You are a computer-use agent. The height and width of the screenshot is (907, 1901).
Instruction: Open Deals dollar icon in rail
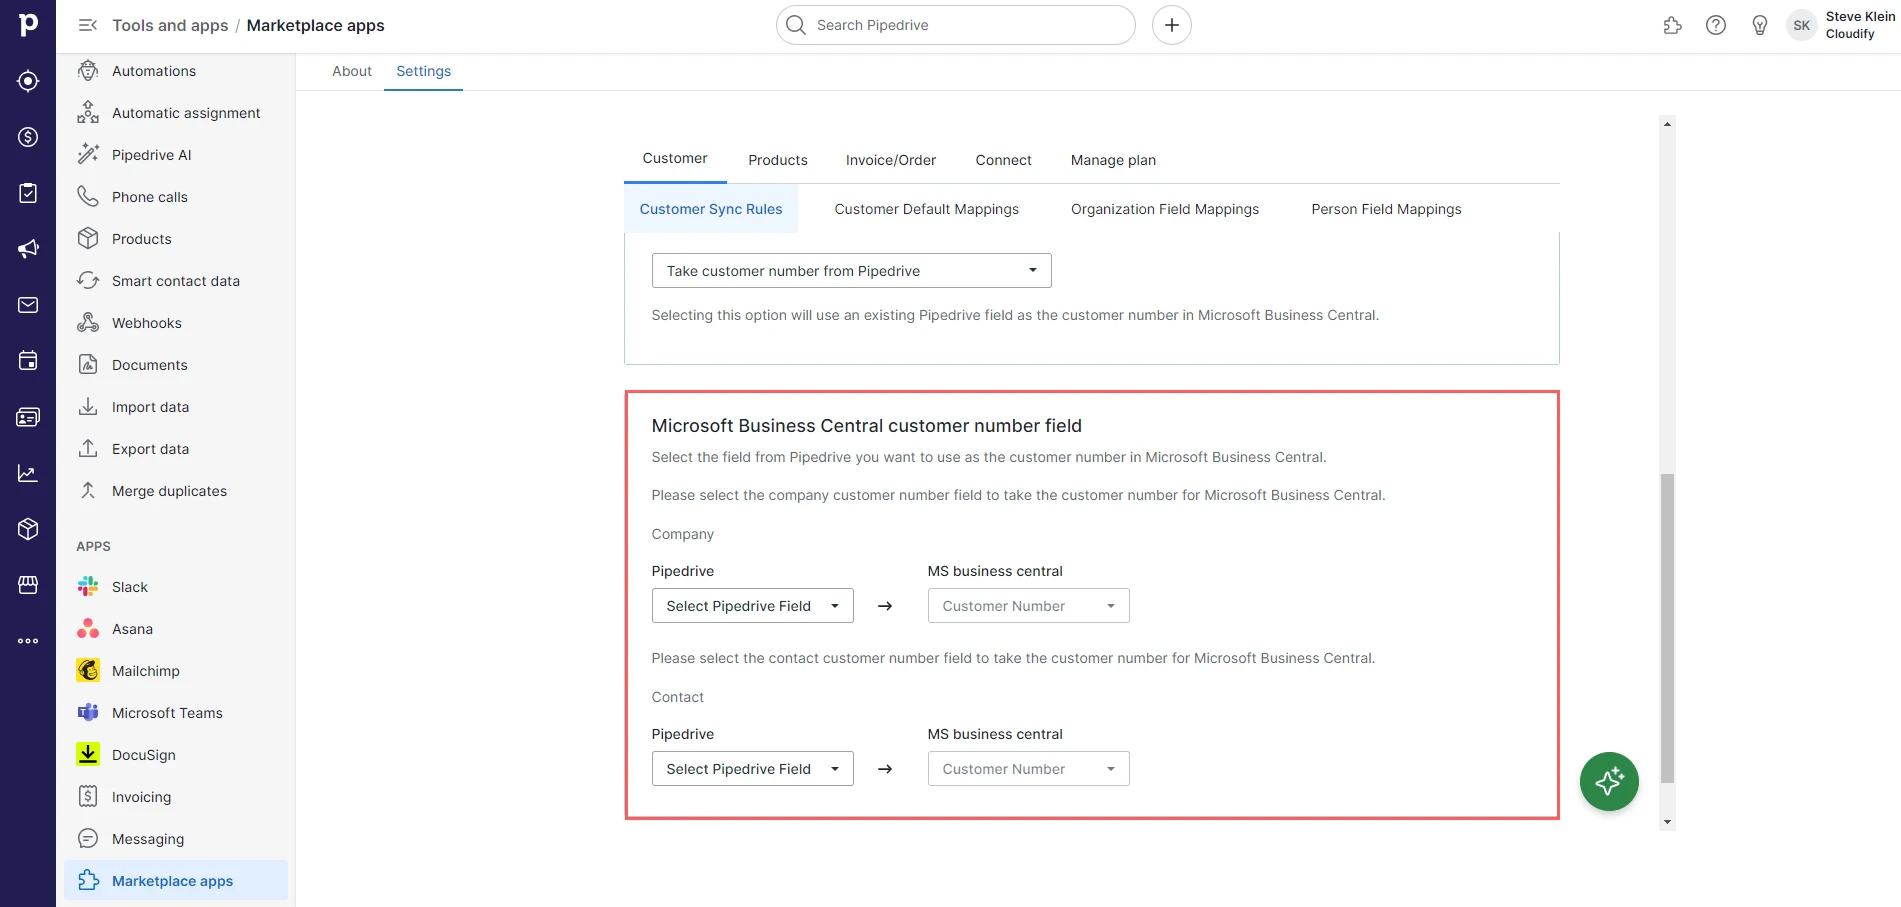pos(28,137)
